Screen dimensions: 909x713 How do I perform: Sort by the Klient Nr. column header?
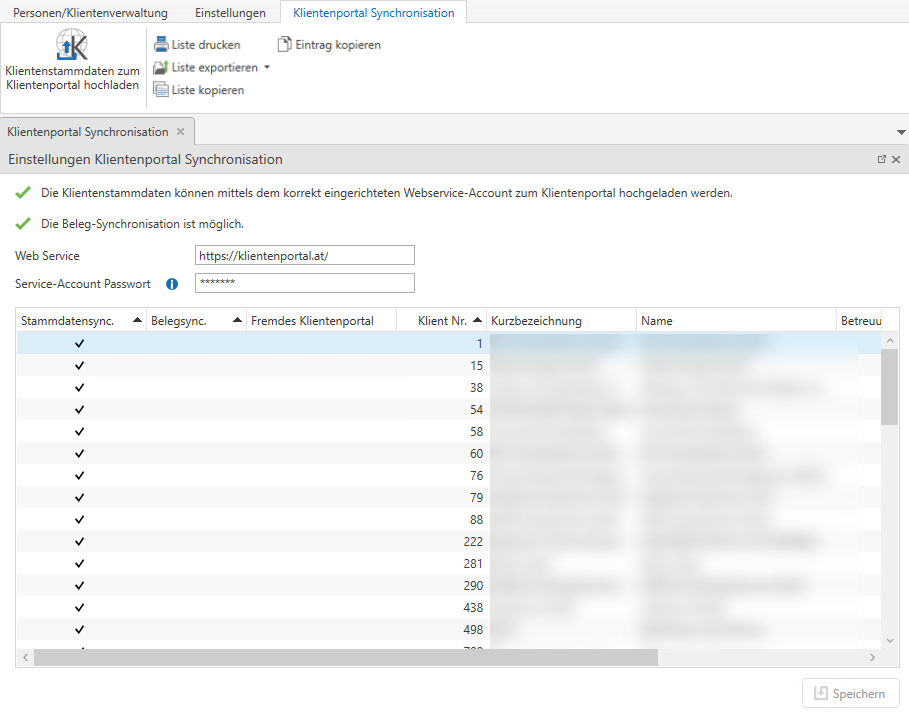(441, 321)
